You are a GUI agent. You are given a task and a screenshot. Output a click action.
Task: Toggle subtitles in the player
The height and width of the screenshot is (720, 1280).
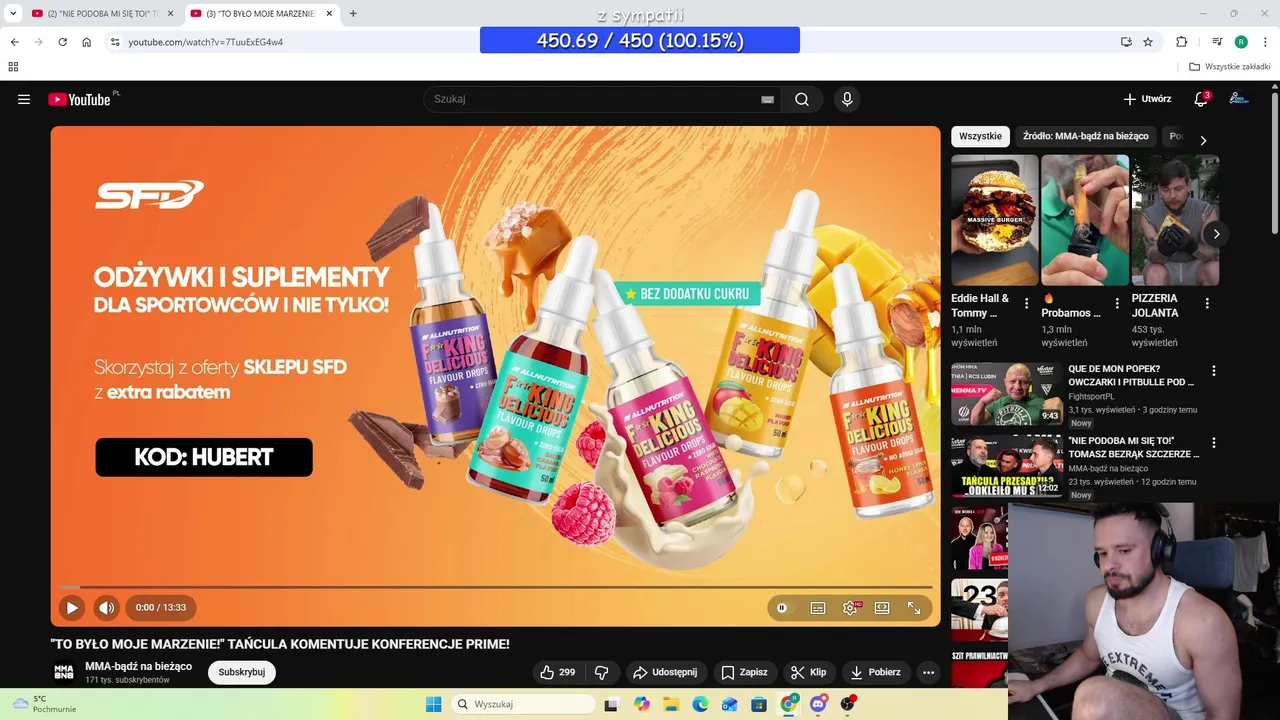[818, 608]
